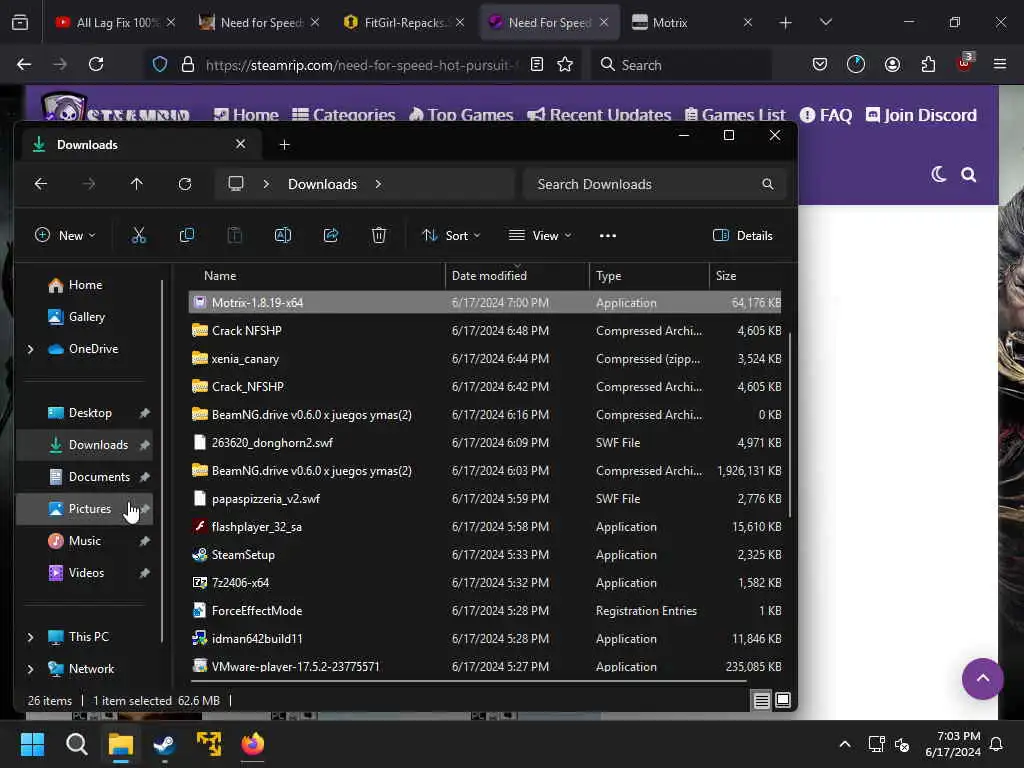Expand the Network tree node

[x=30, y=669]
